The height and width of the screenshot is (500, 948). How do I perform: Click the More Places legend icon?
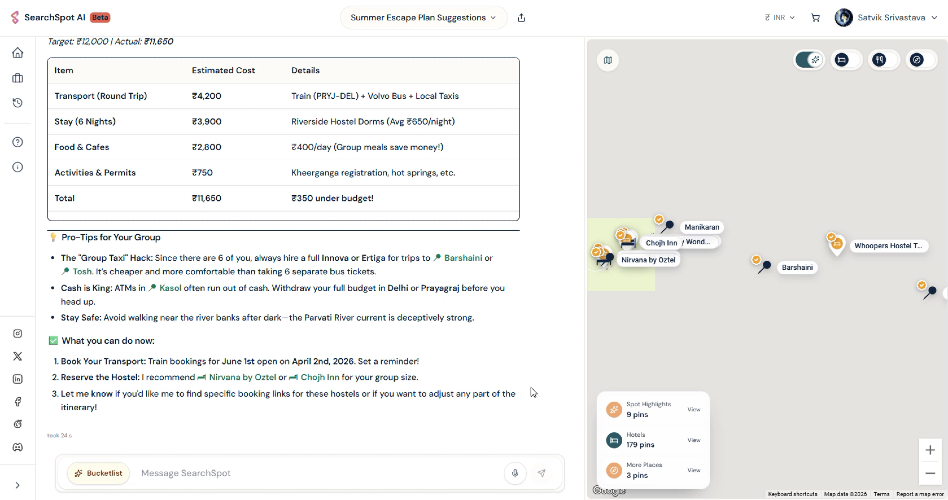[614, 470]
